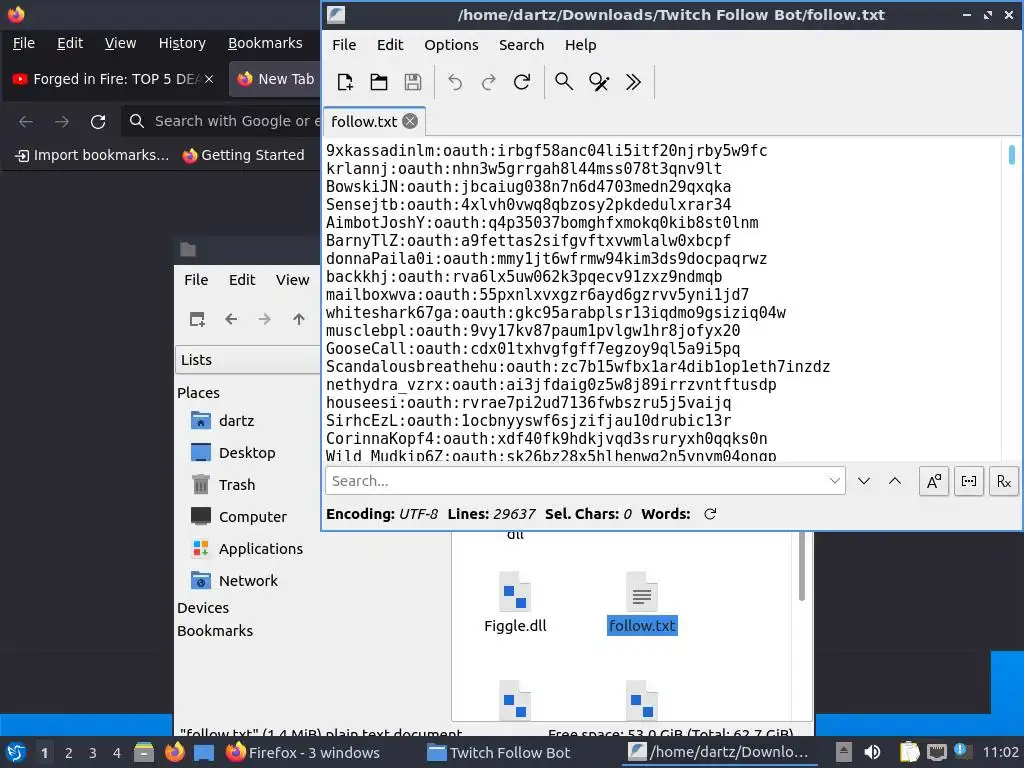Click the Firefox back arrow
This screenshot has height=768, width=1024.
coord(26,121)
